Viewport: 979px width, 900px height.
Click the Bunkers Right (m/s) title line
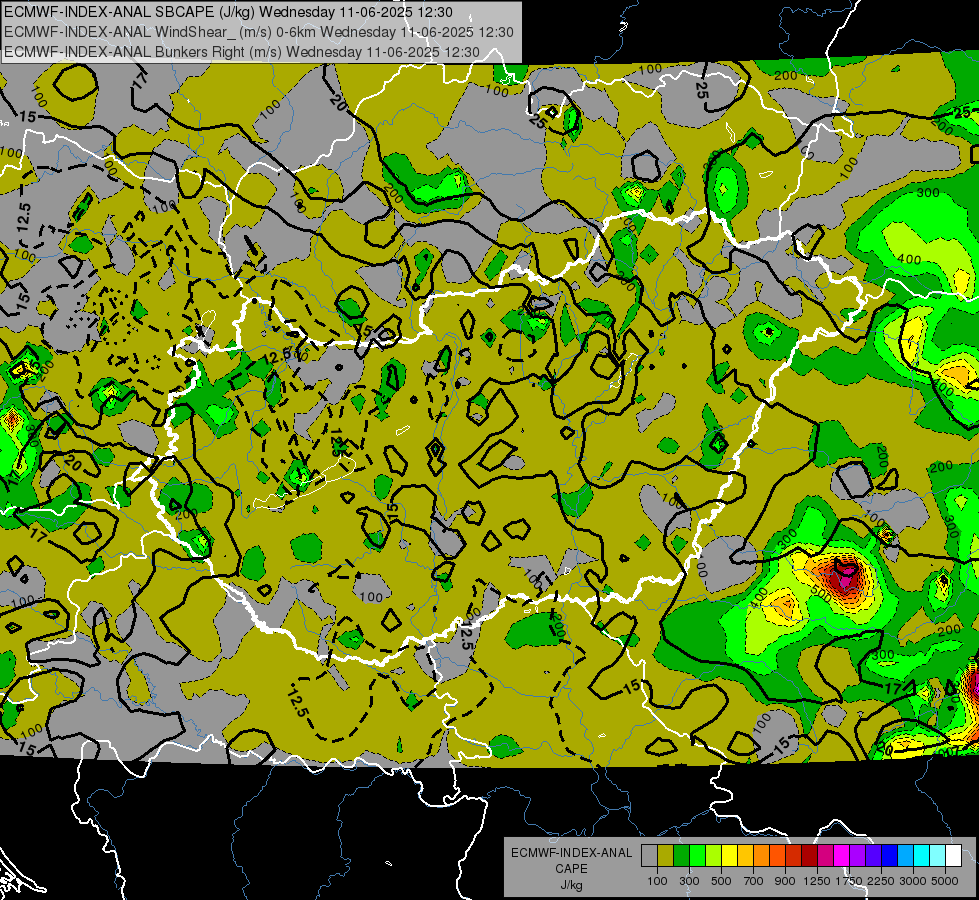(x=242, y=52)
